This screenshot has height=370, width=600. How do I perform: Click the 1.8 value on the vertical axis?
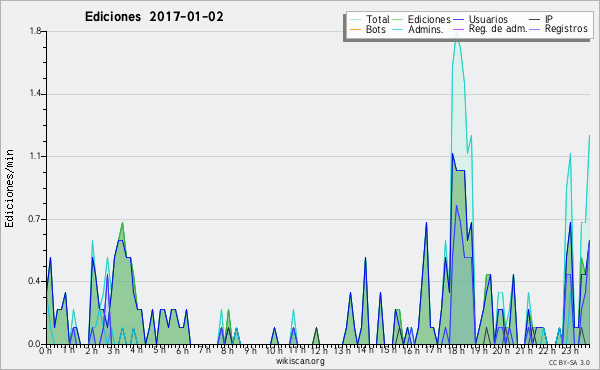coord(35,31)
